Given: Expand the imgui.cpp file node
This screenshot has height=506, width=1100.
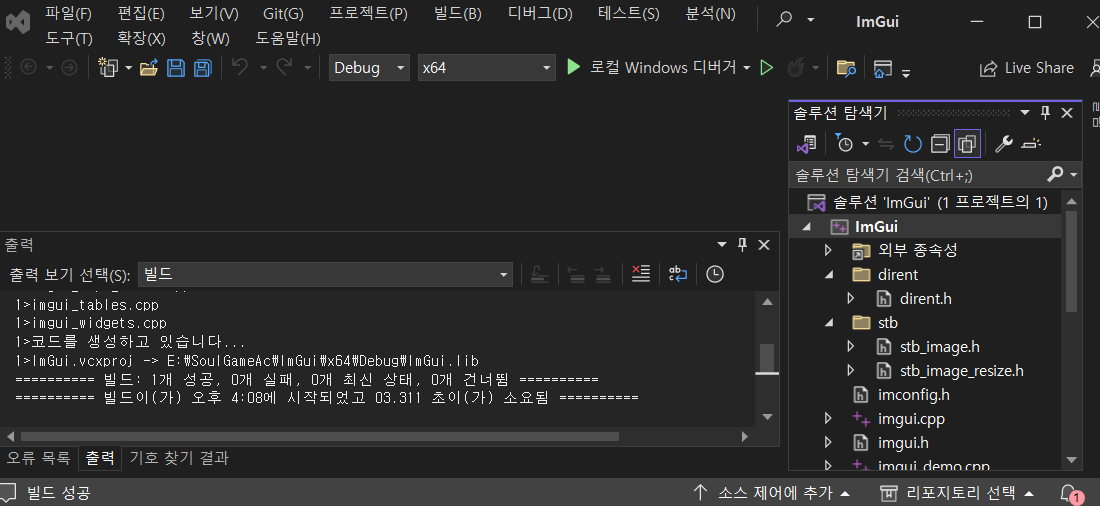Looking at the screenshot, I should (x=828, y=419).
